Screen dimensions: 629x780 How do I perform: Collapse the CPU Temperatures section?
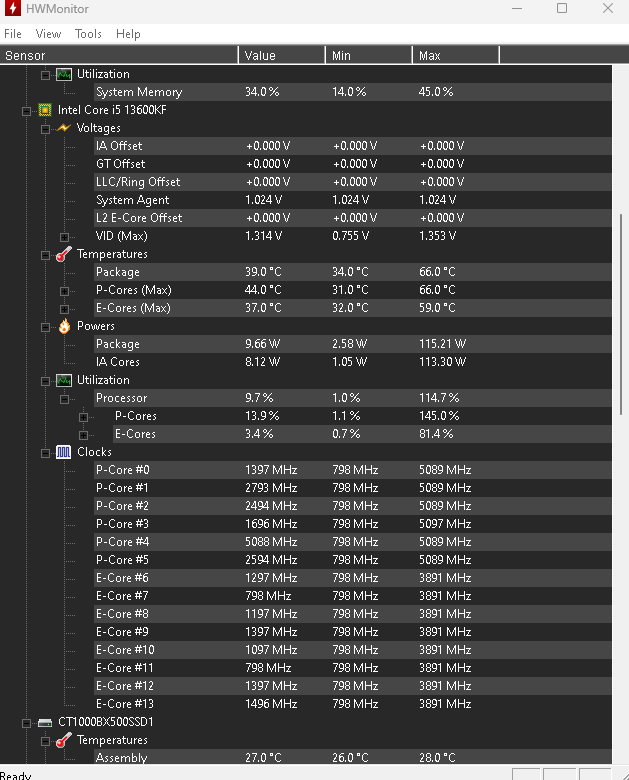(45, 256)
